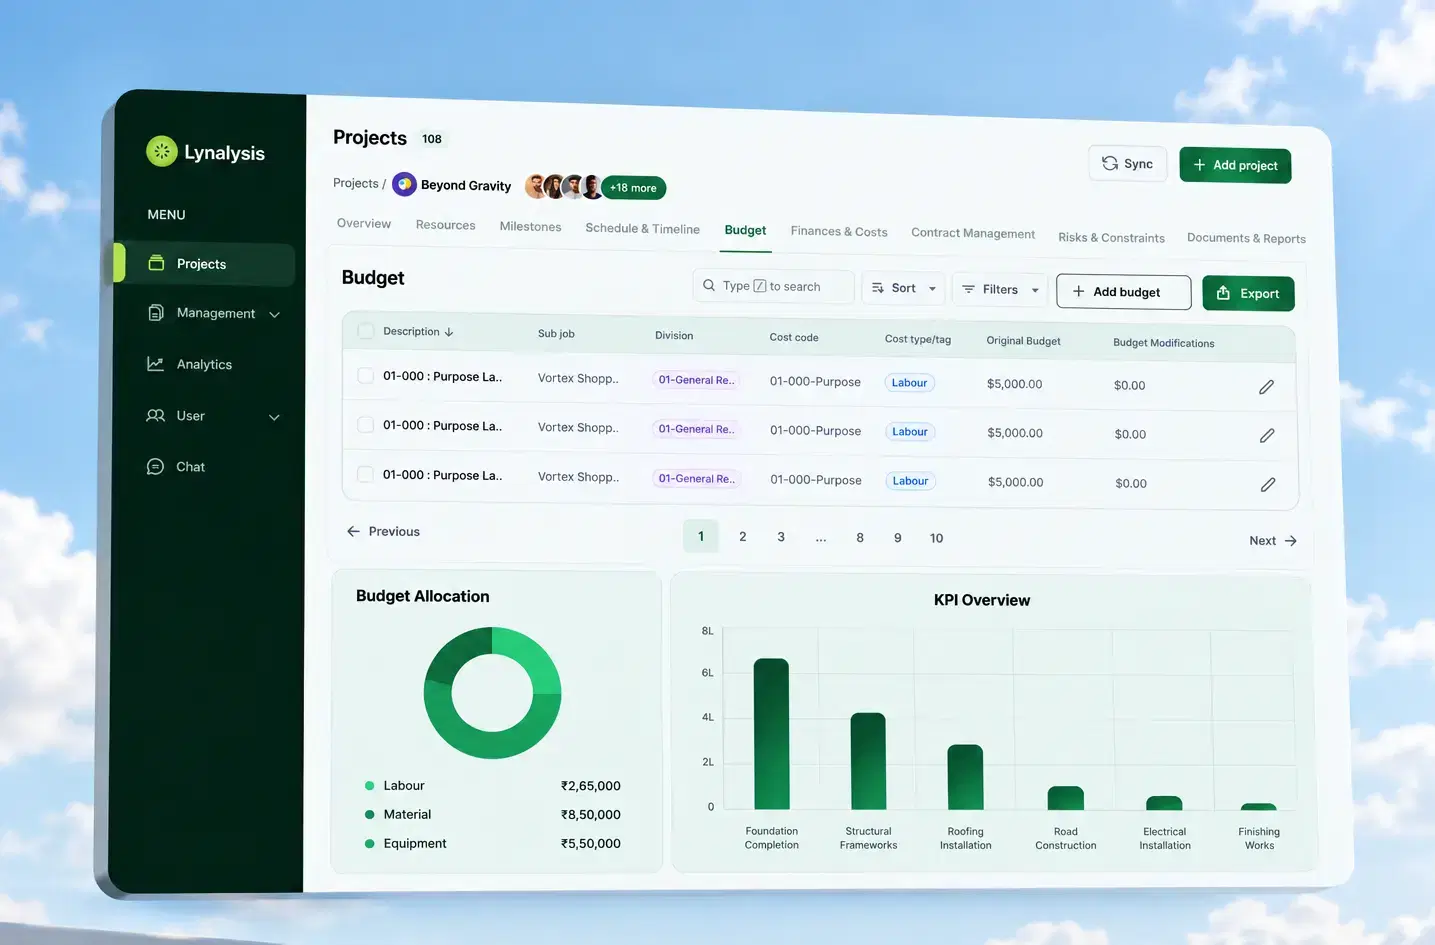Click the Sync button
Screen dimensions: 1435x945
click(1128, 164)
